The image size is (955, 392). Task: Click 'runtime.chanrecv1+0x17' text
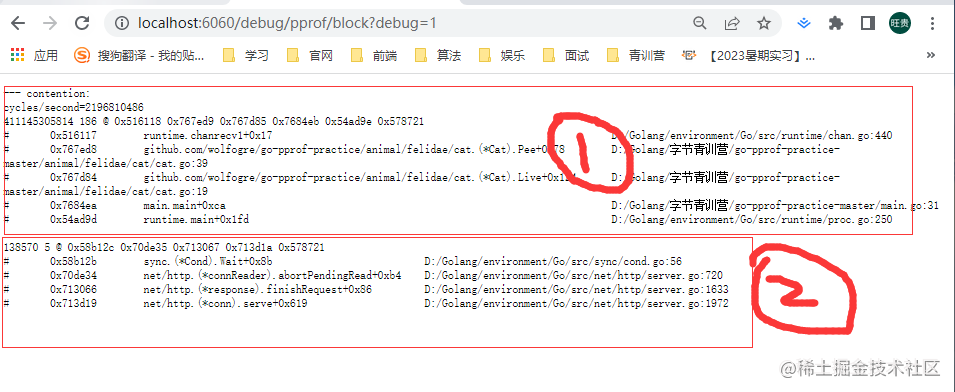(208, 136)
